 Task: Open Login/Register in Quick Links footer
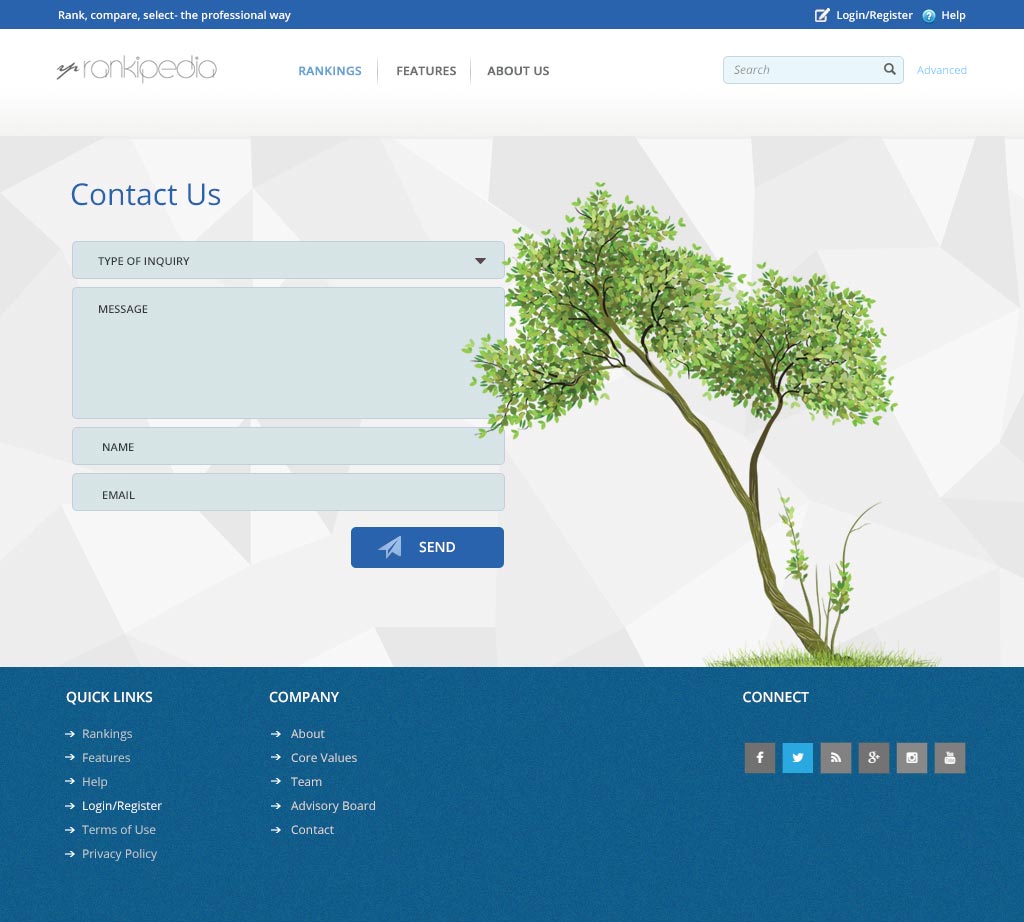click(121, 806)
